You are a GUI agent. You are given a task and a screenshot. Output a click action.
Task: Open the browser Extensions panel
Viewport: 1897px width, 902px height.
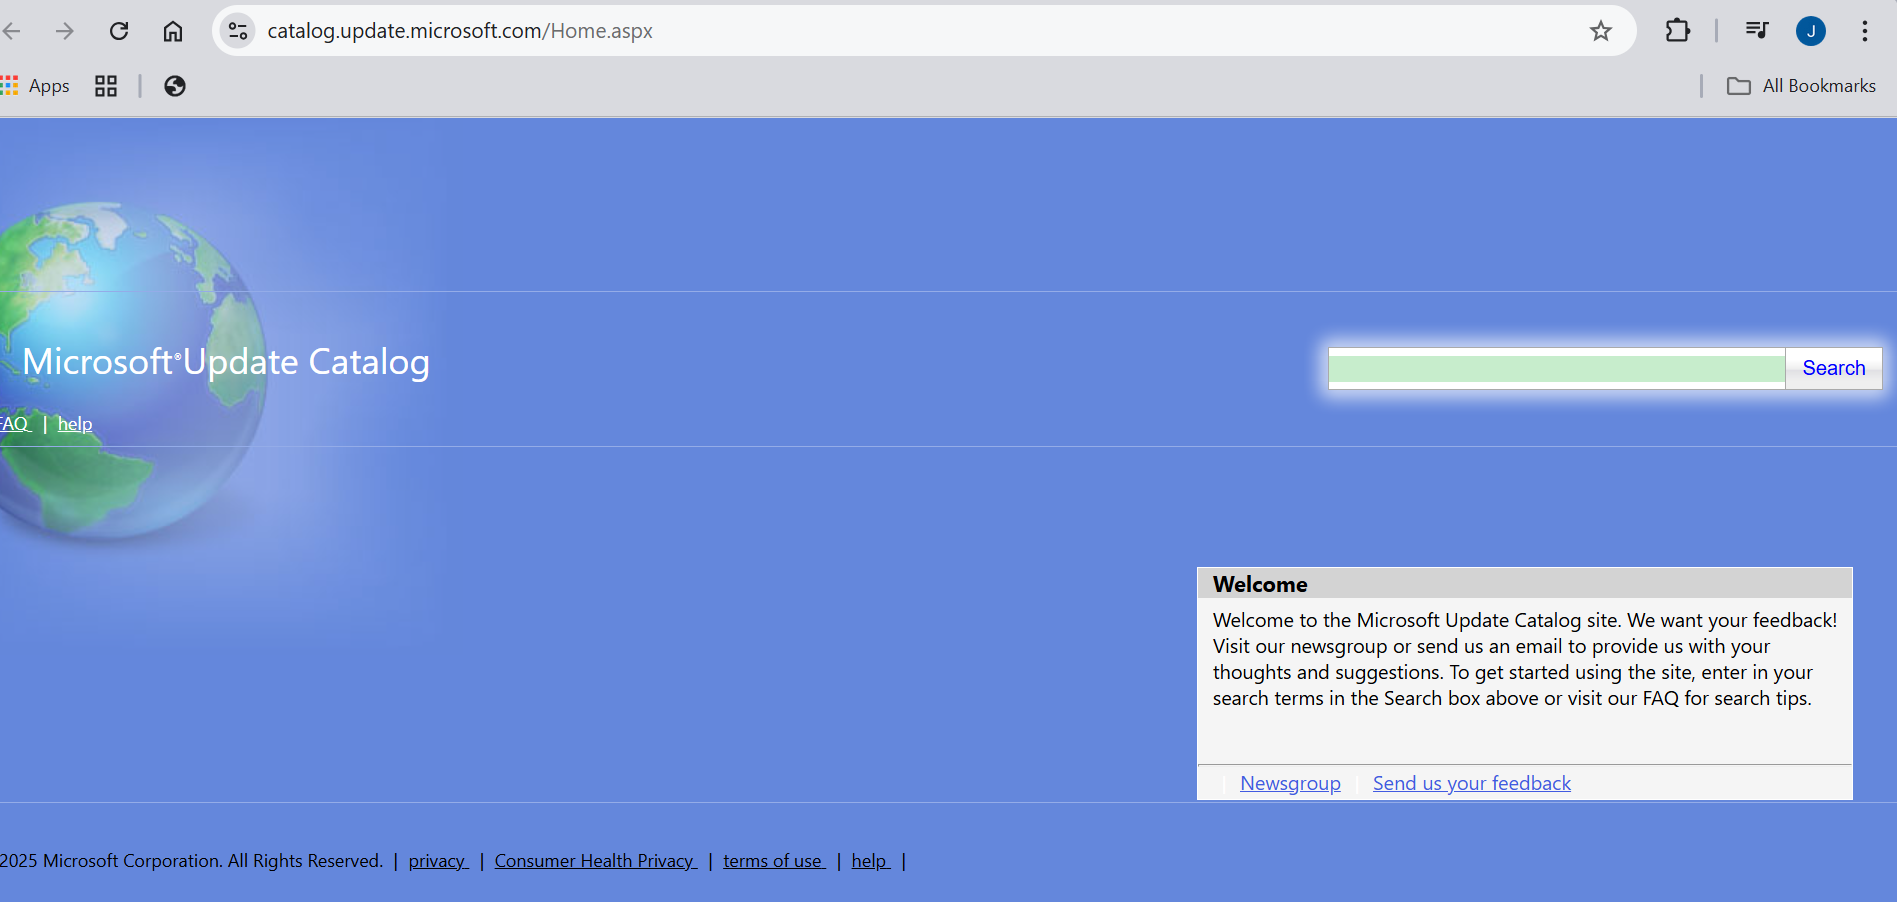1678,31
